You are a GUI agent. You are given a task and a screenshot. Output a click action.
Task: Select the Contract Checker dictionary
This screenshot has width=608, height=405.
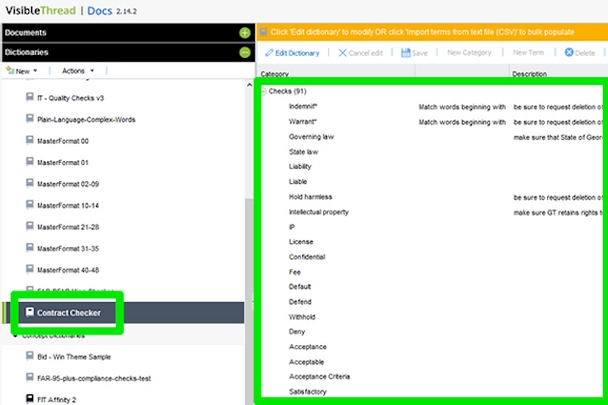pyautogui.click(x=68, y=313)
